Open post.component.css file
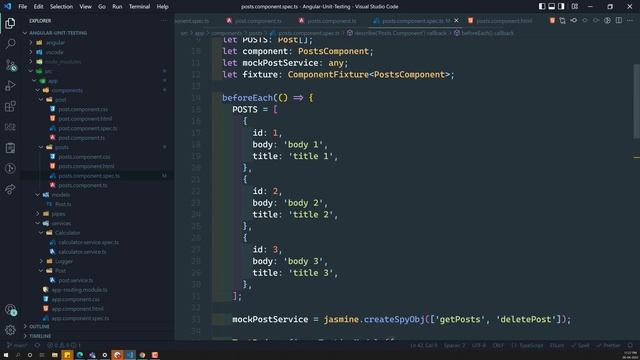The width and height of the screenshot is (640, 360). (83, 109)
